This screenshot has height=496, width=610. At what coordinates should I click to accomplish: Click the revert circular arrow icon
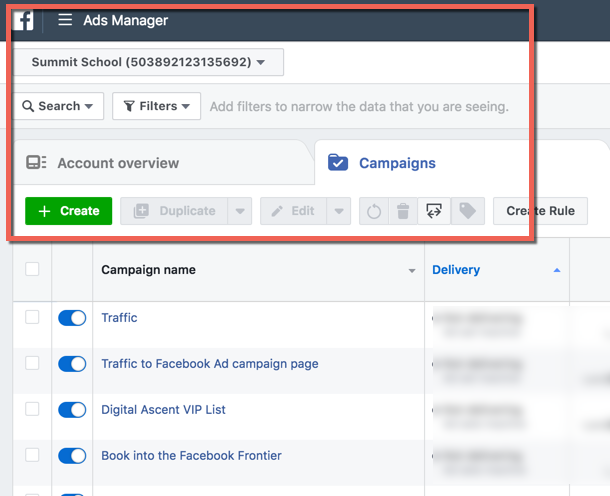[374, 211]
